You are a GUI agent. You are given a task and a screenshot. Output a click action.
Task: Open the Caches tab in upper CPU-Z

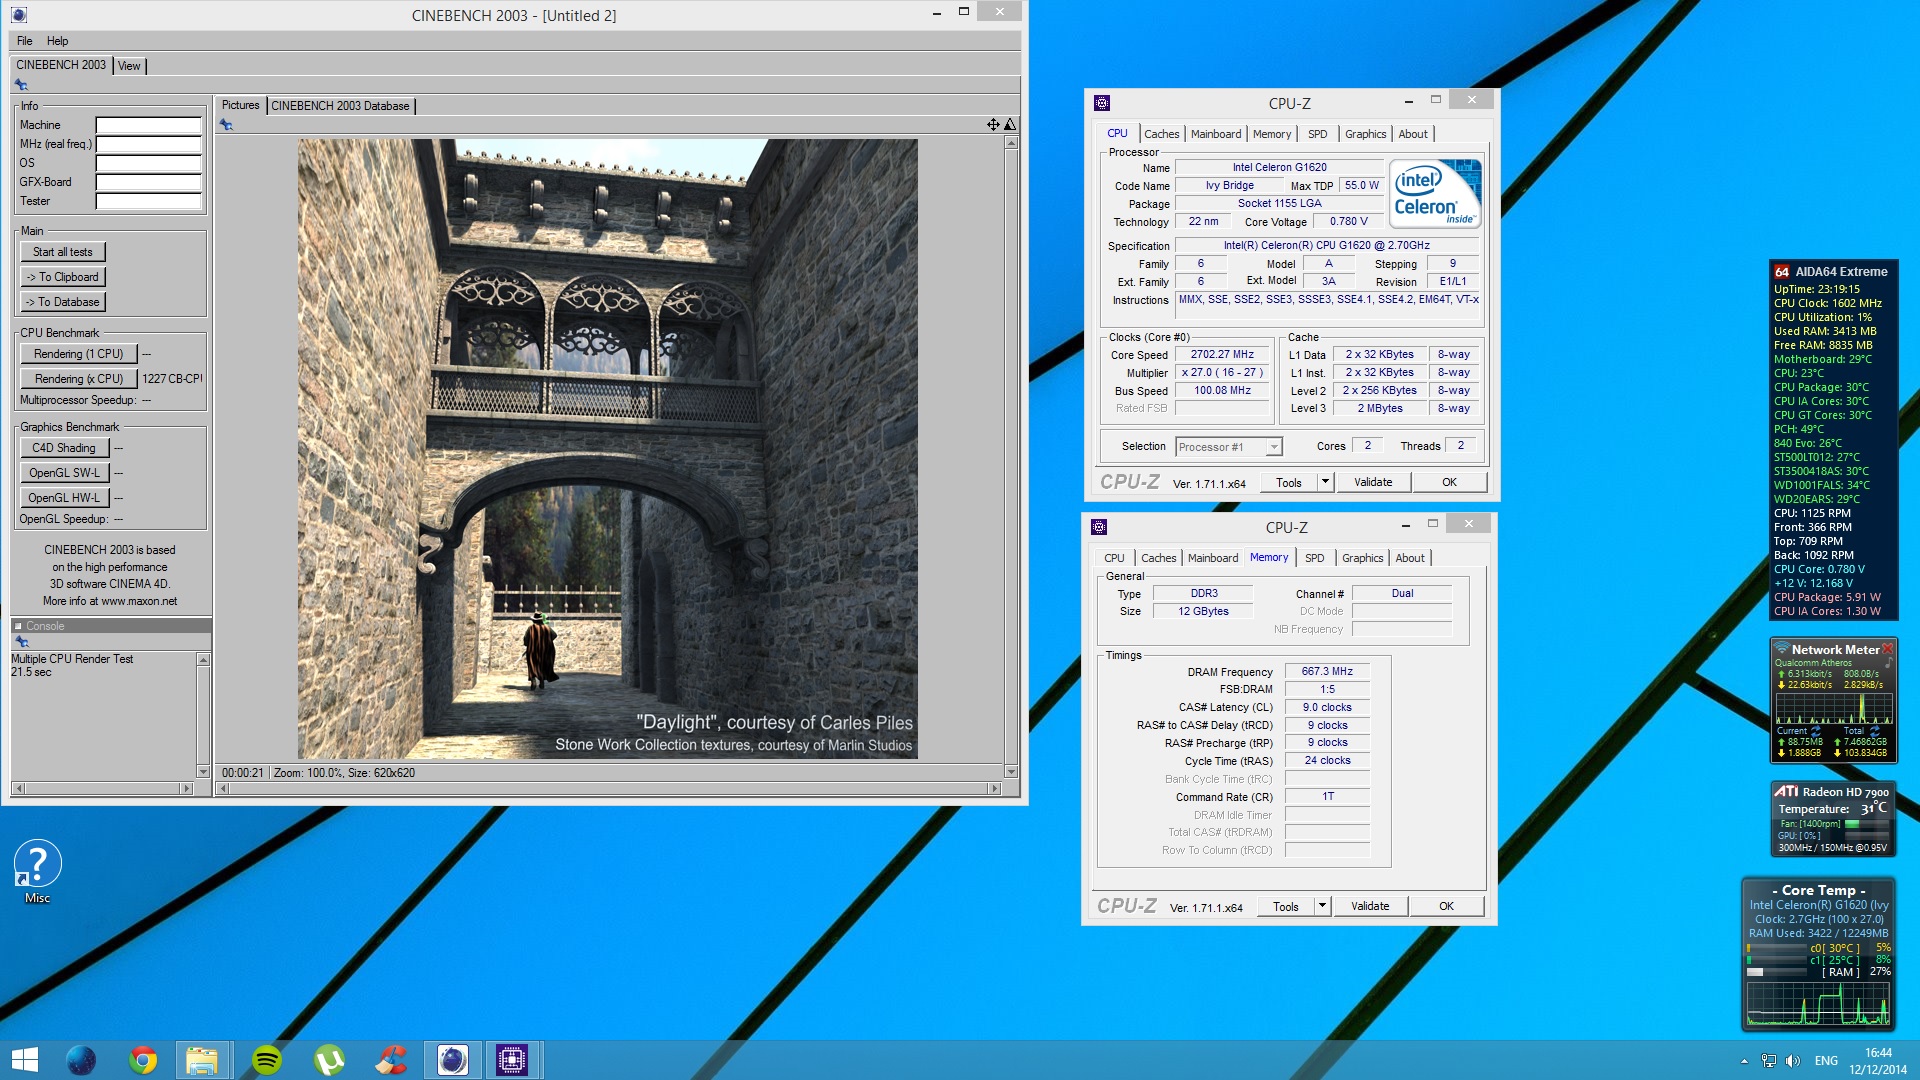point(1161,134)
